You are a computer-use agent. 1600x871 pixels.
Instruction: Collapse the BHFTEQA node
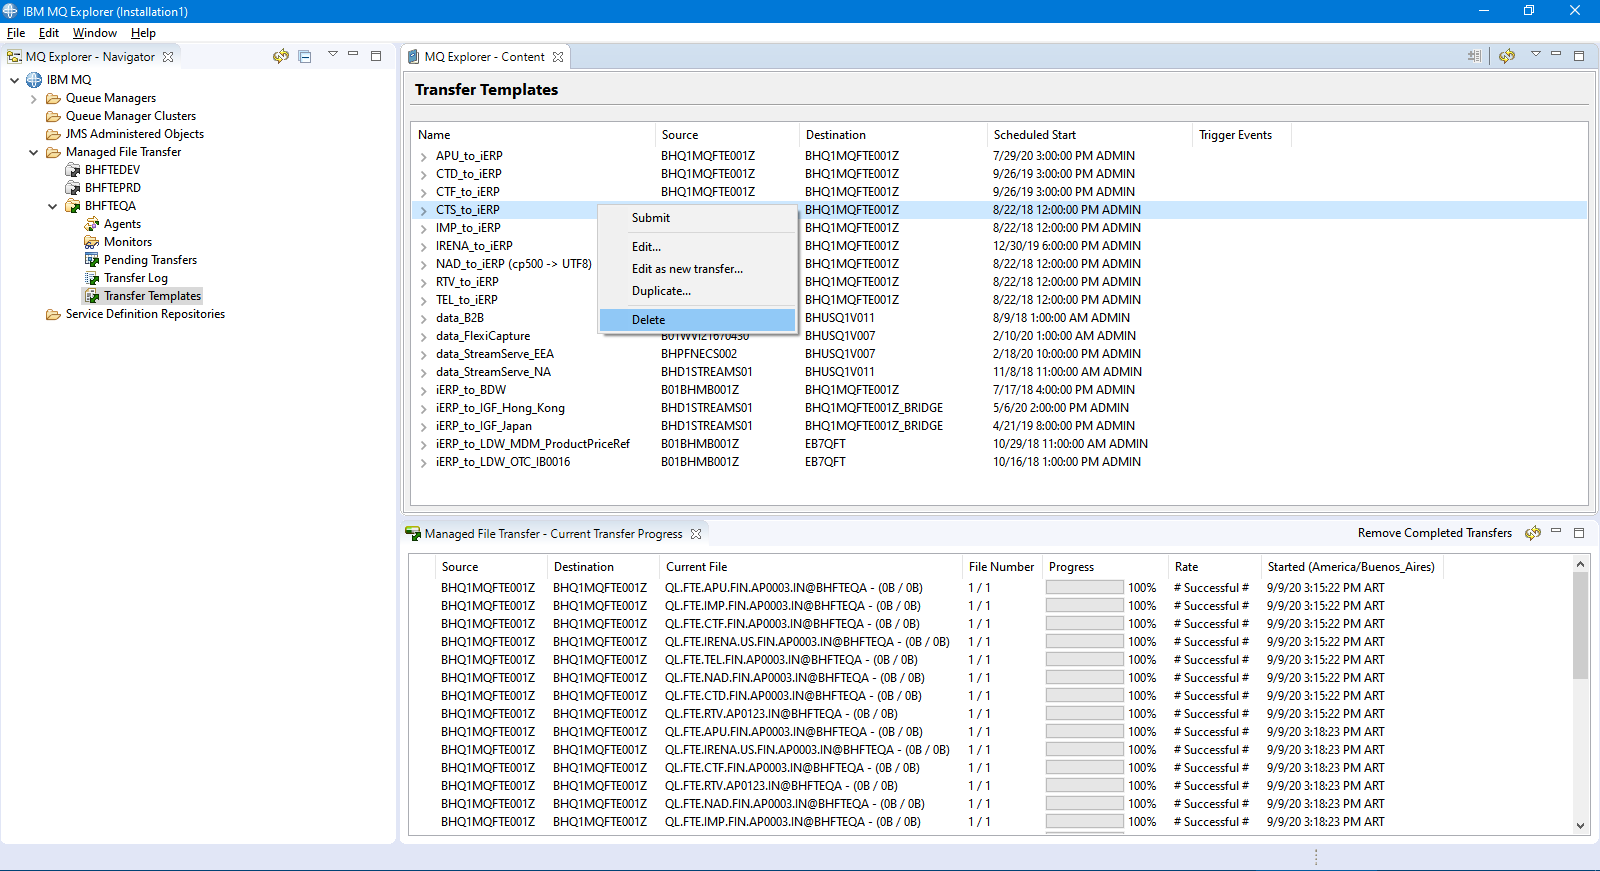click(x=52, y=206)
